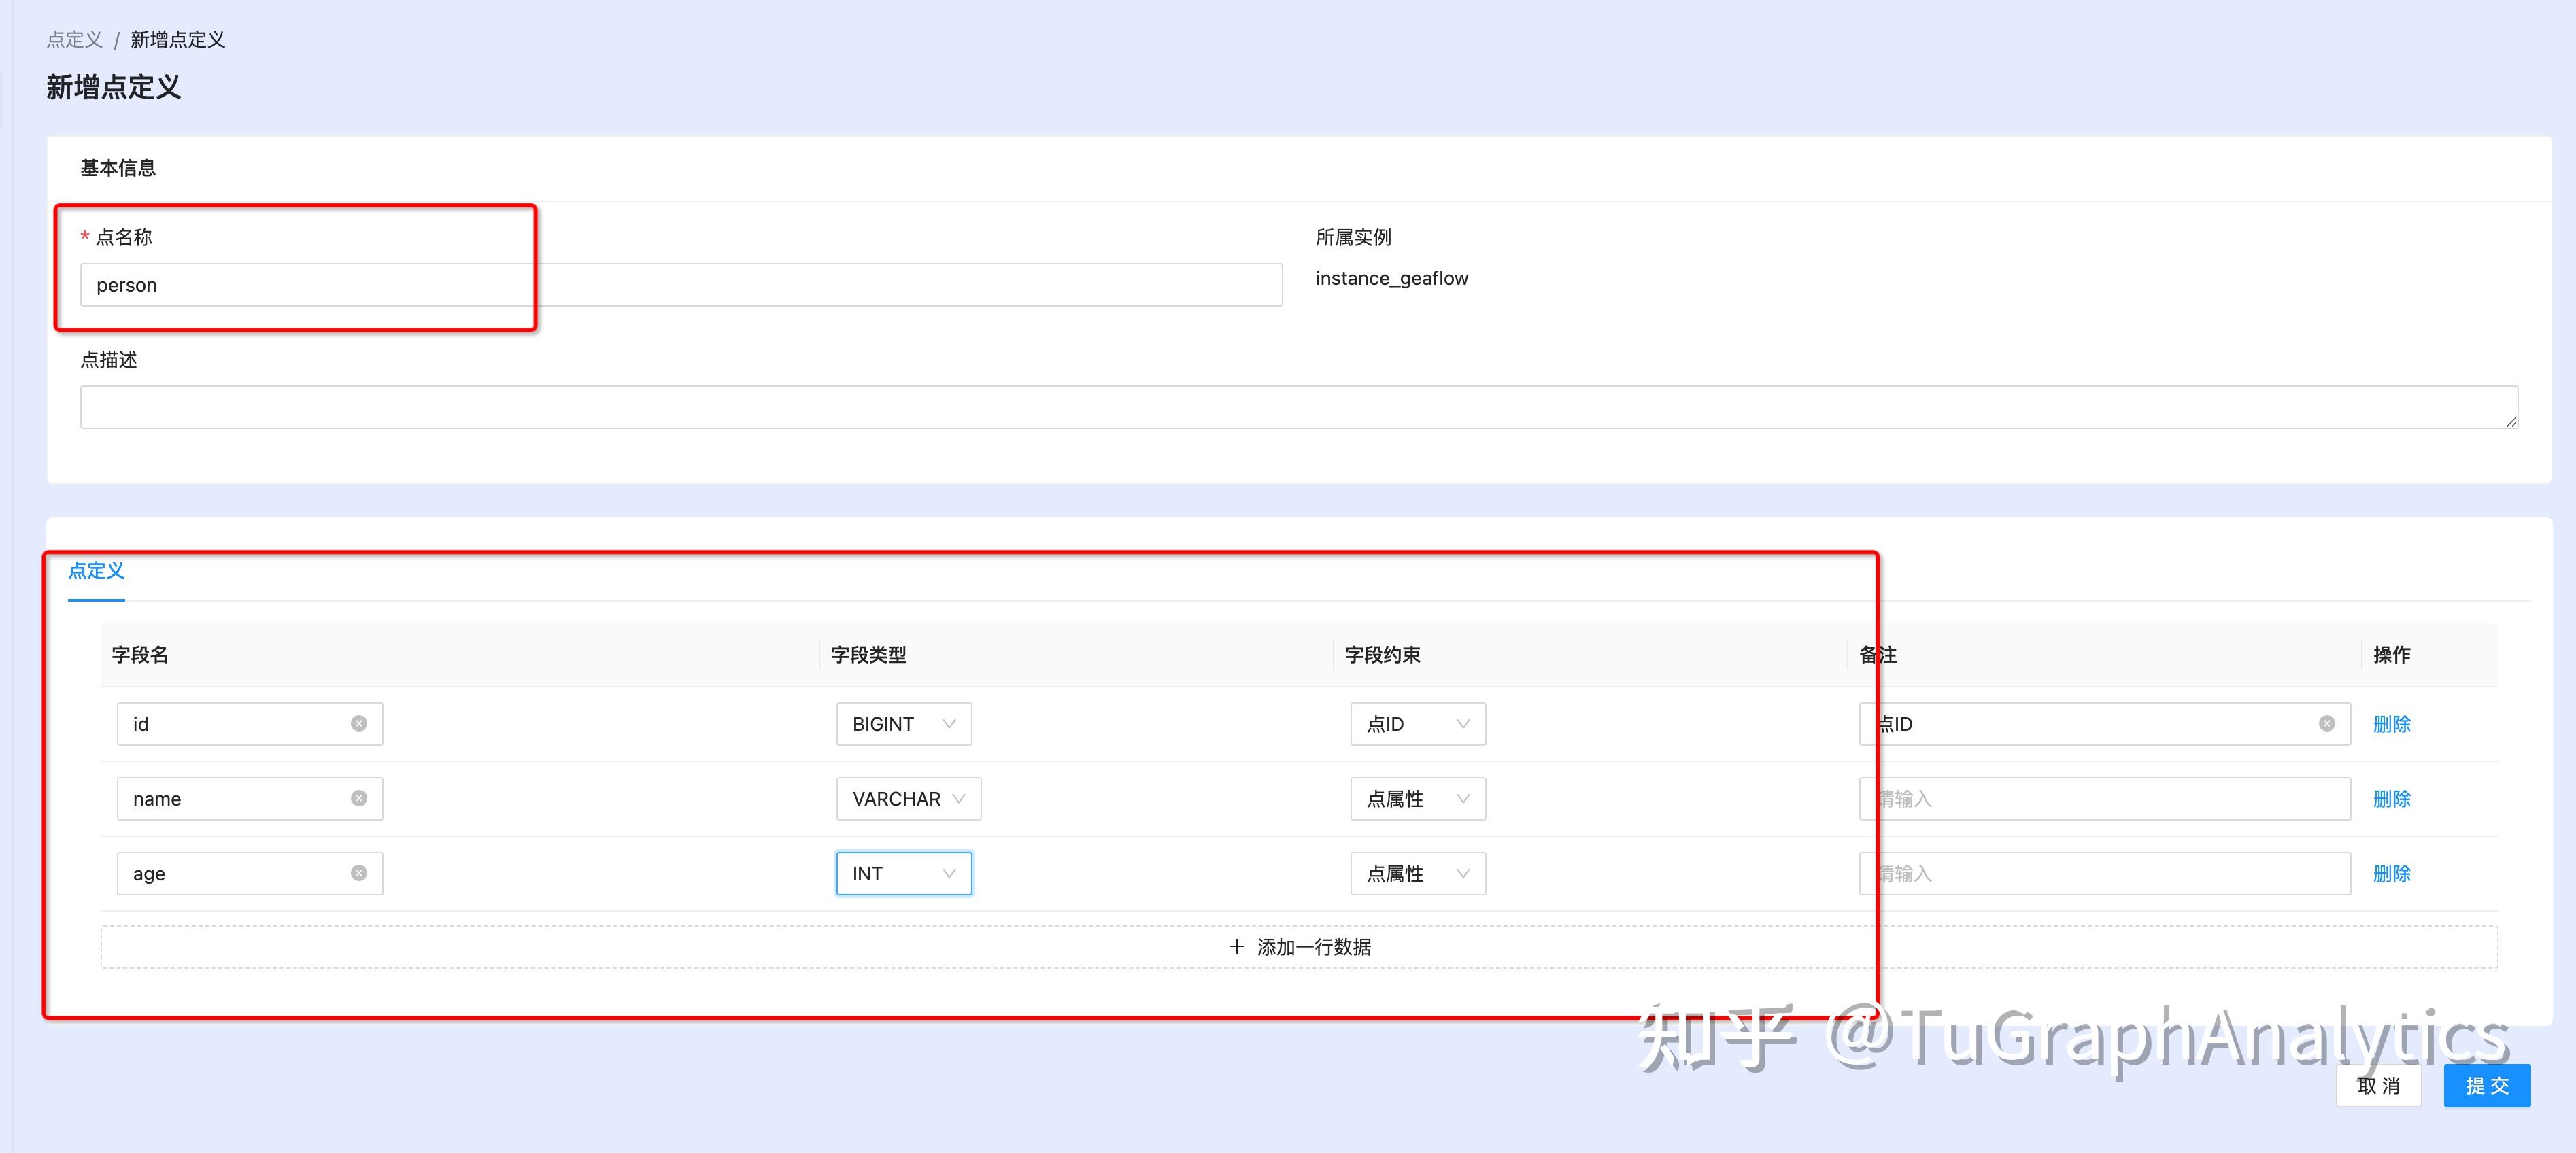Image resolution: width=2576 pixels, height=1153 pixels.
Task: Focus the 点名称 person input field
Action: (x=680, y=285)
